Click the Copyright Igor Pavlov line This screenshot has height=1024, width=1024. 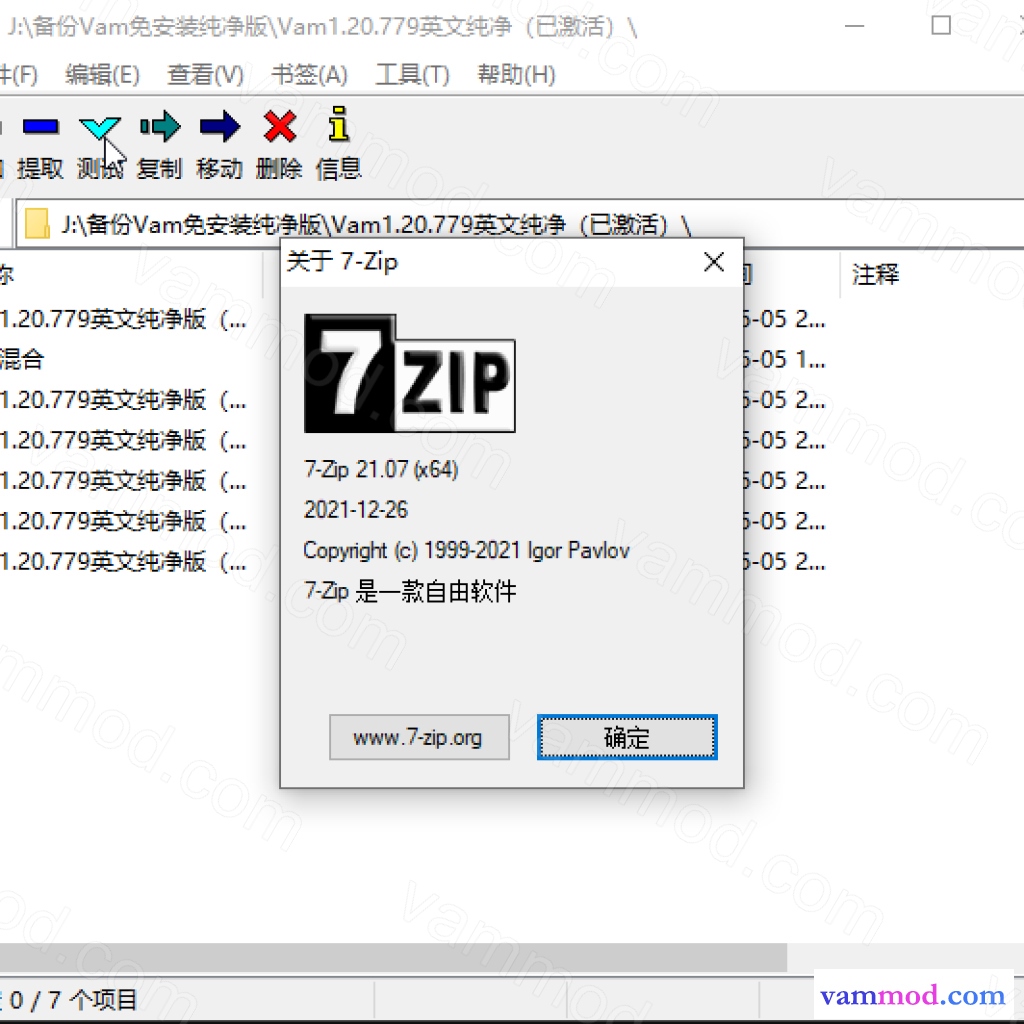(x=466, y=551)
